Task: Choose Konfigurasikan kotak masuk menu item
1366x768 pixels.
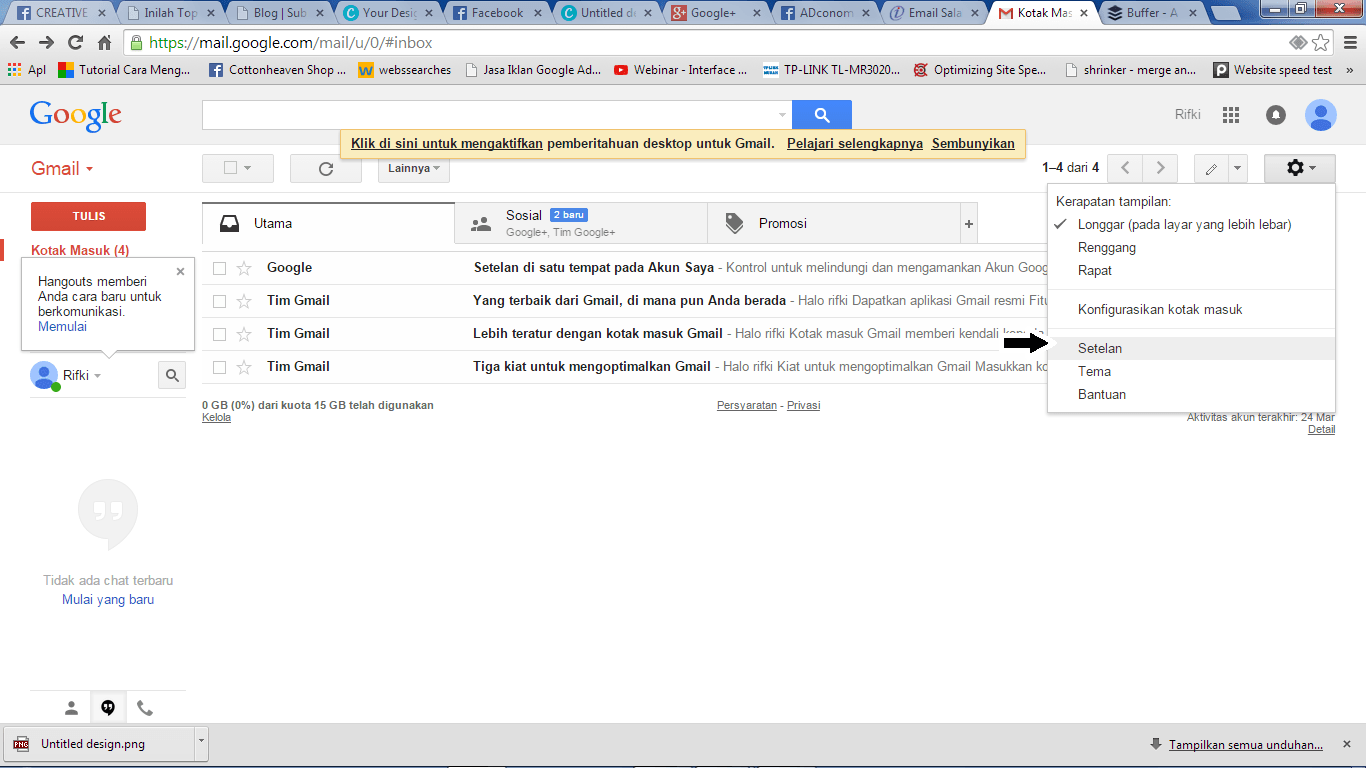Action: tap(1191, 310)
